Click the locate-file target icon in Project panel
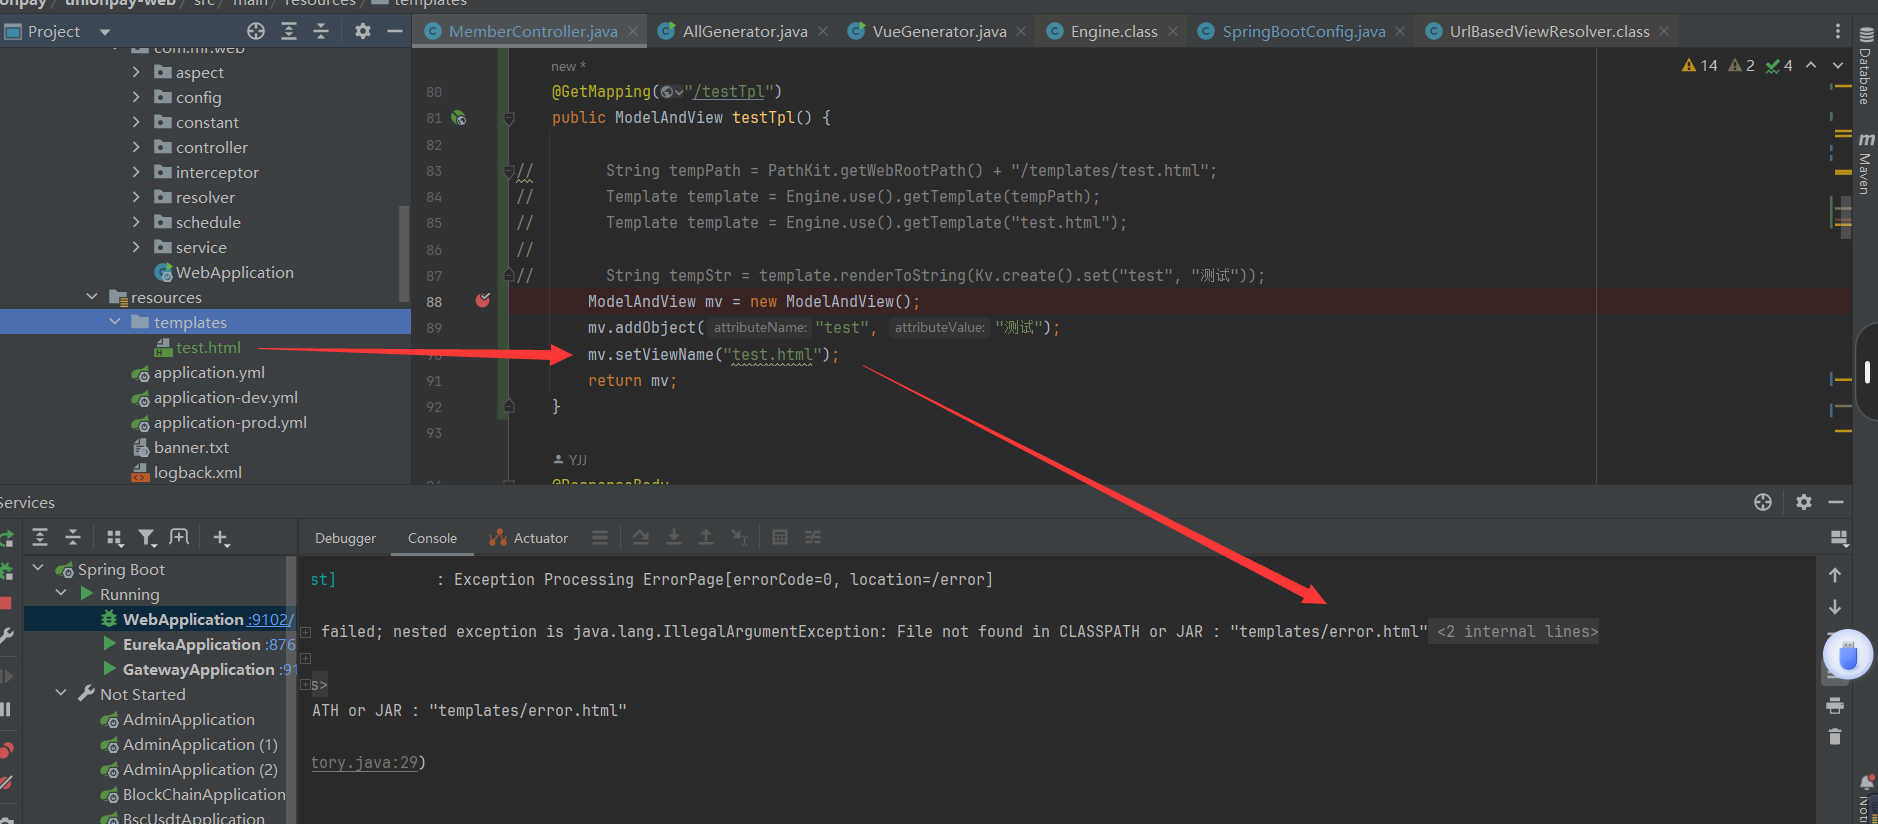The image size is (1878, 824). (256, 31)
